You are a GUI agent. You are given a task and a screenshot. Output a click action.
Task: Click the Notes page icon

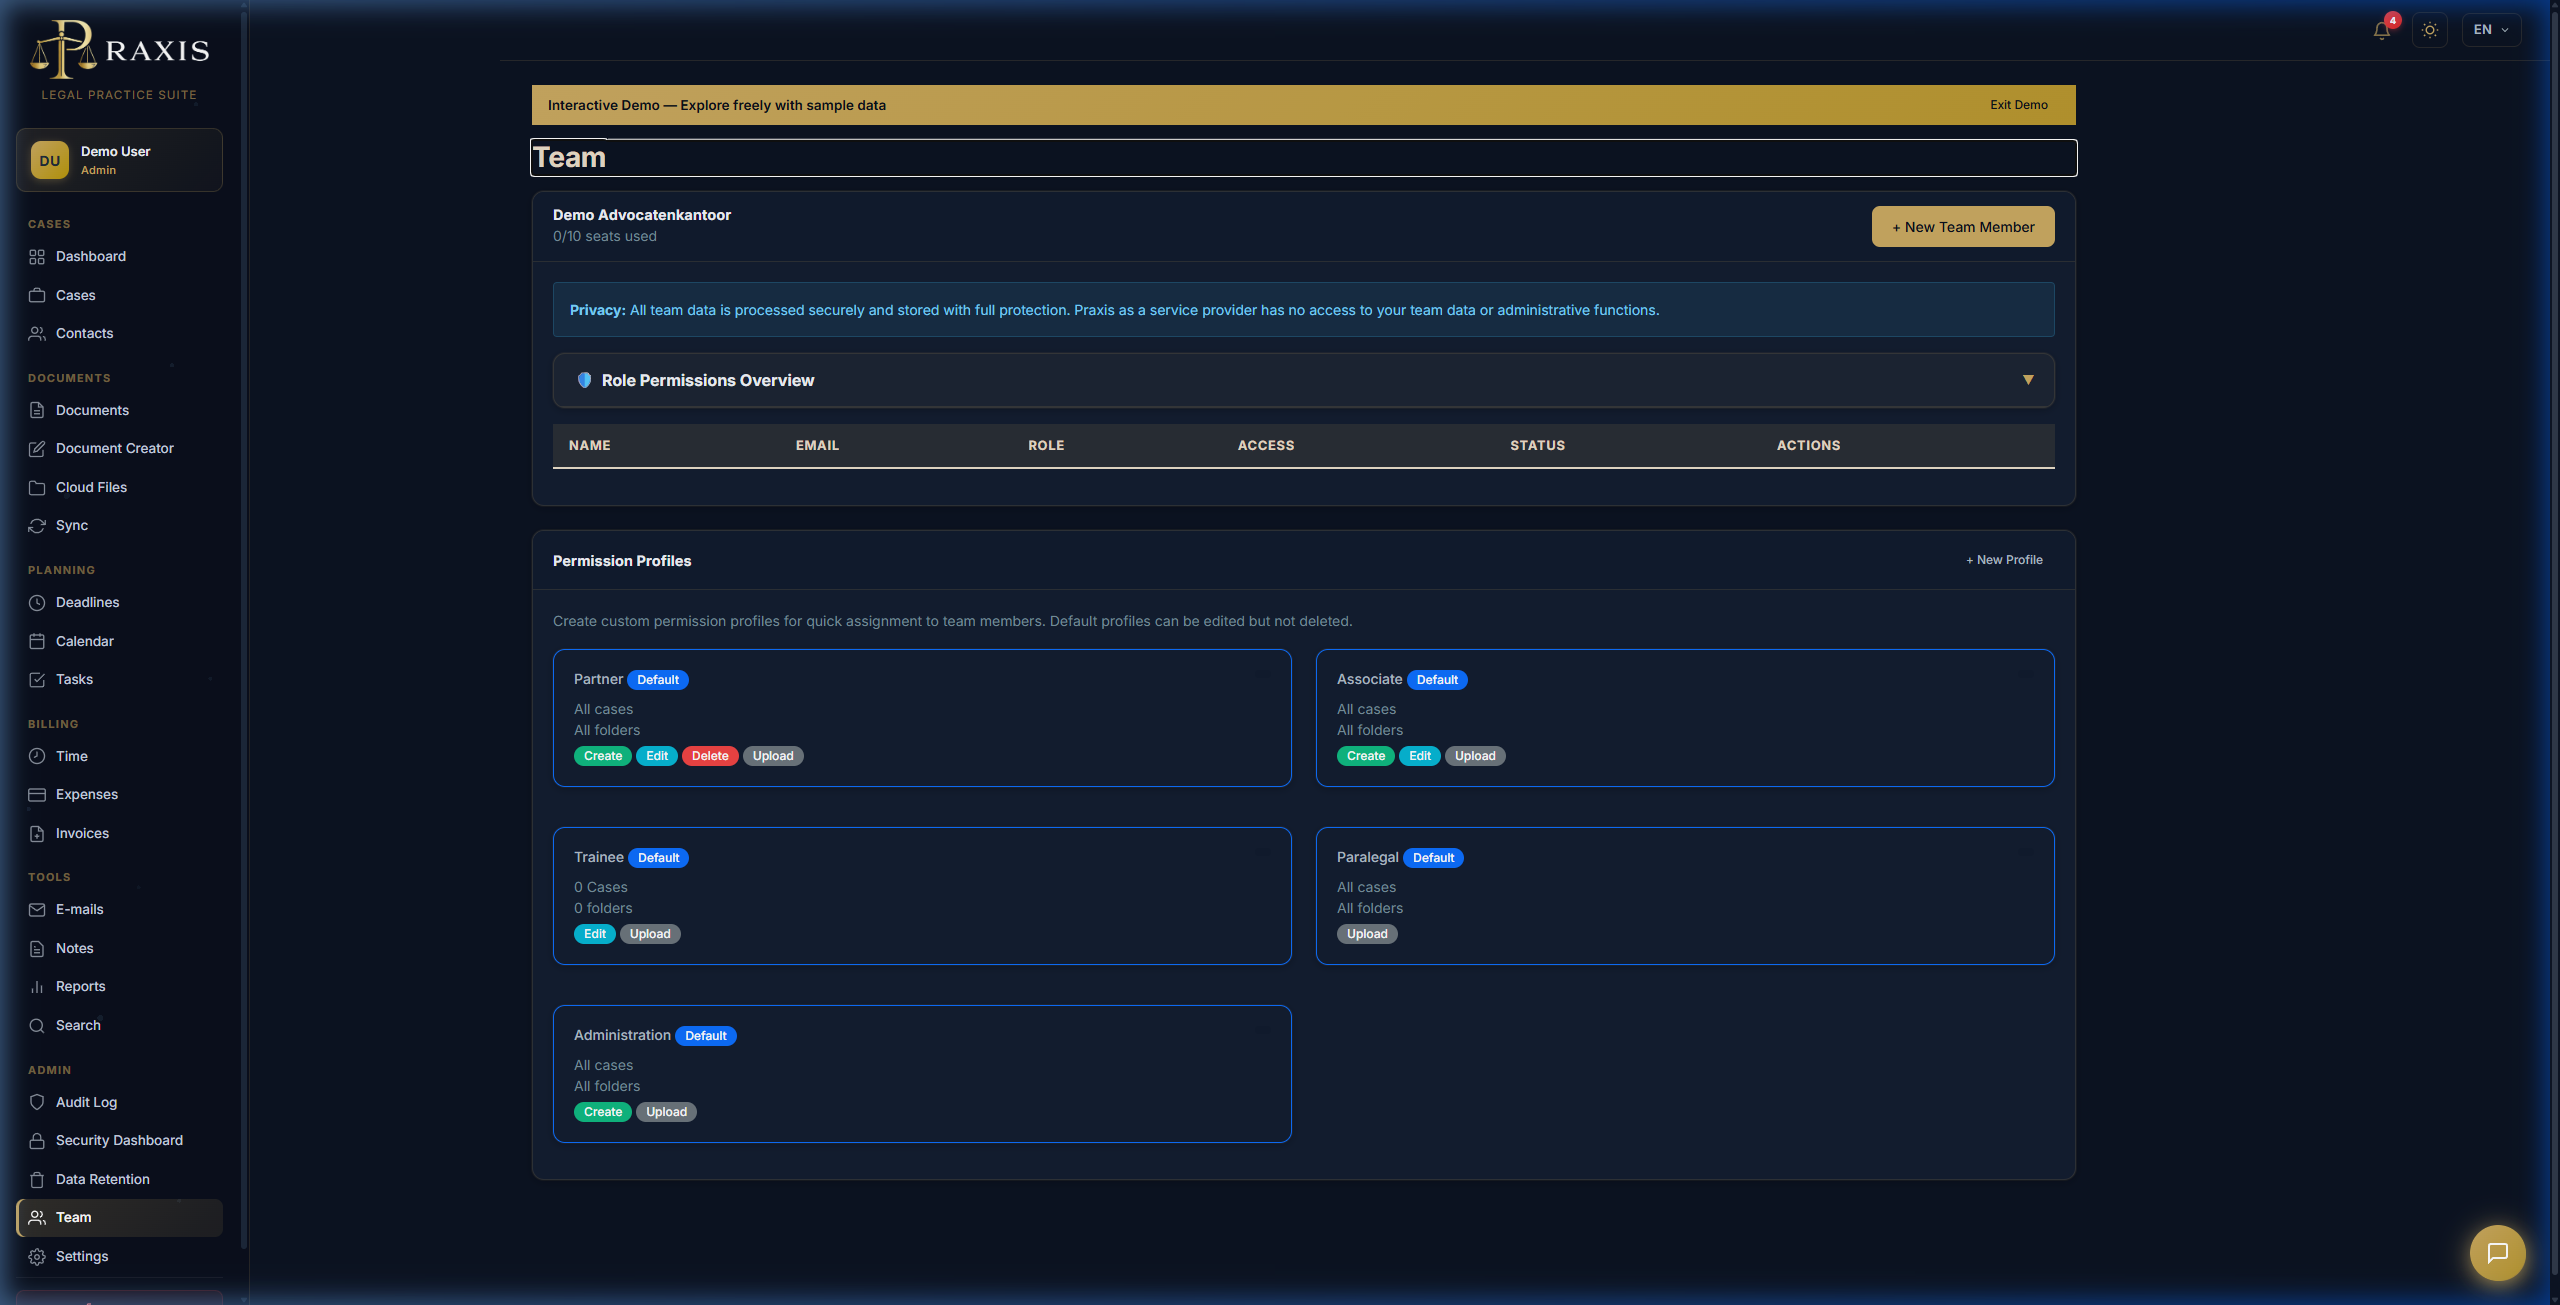pyautogui.click(x=37, y=948)
